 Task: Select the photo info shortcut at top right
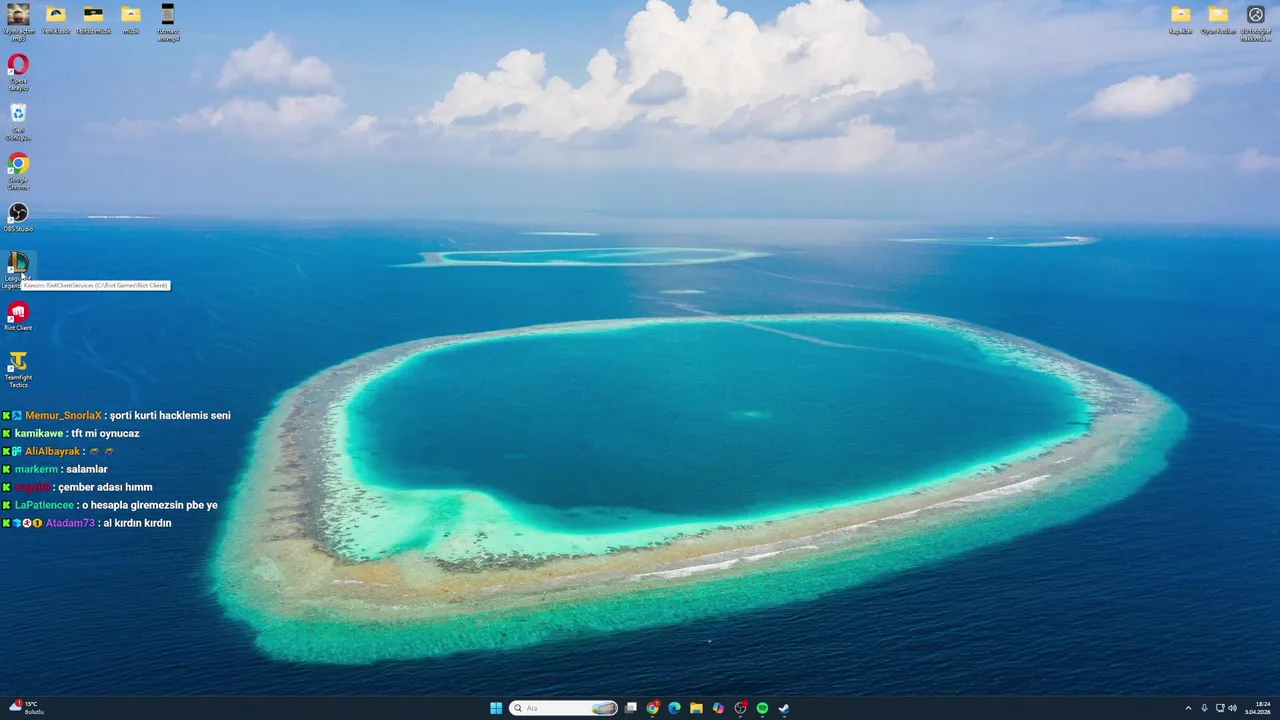(1256, 22)
